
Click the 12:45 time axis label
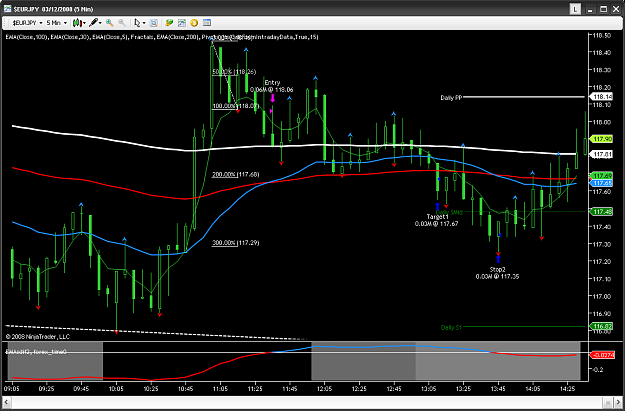click(x=393, y=389)
